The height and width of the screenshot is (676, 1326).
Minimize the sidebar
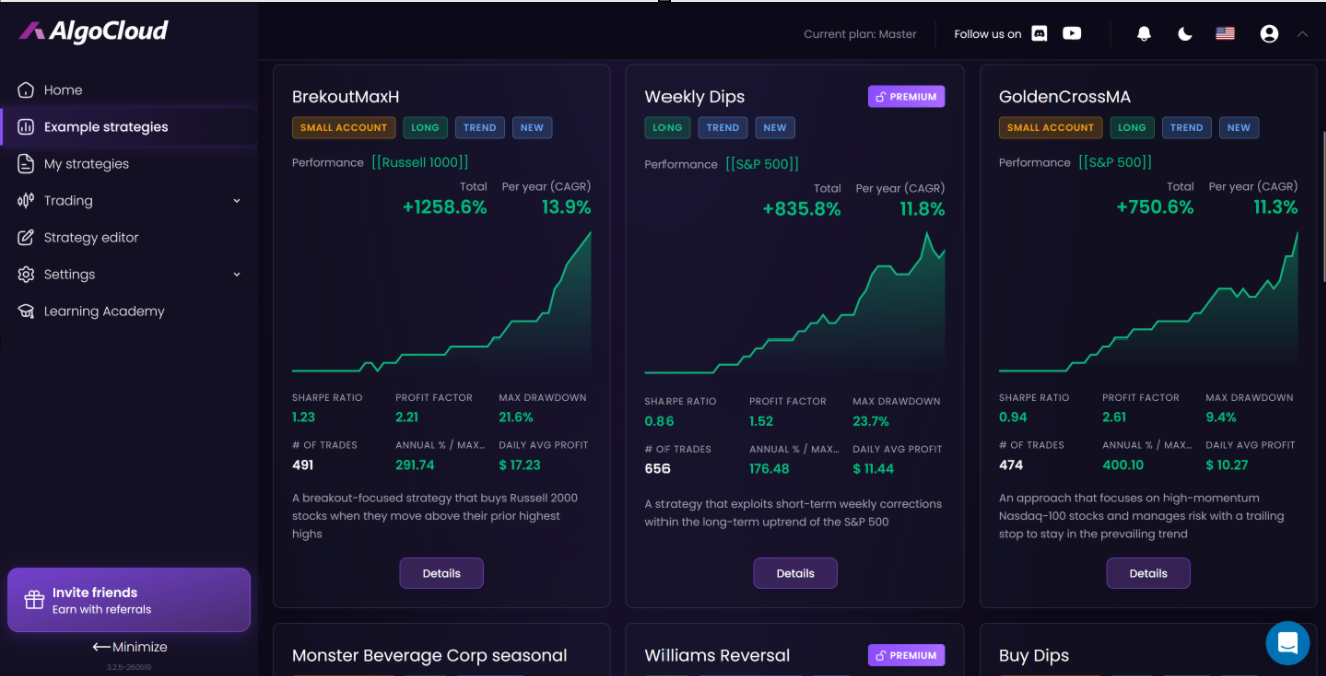[129, 647]
